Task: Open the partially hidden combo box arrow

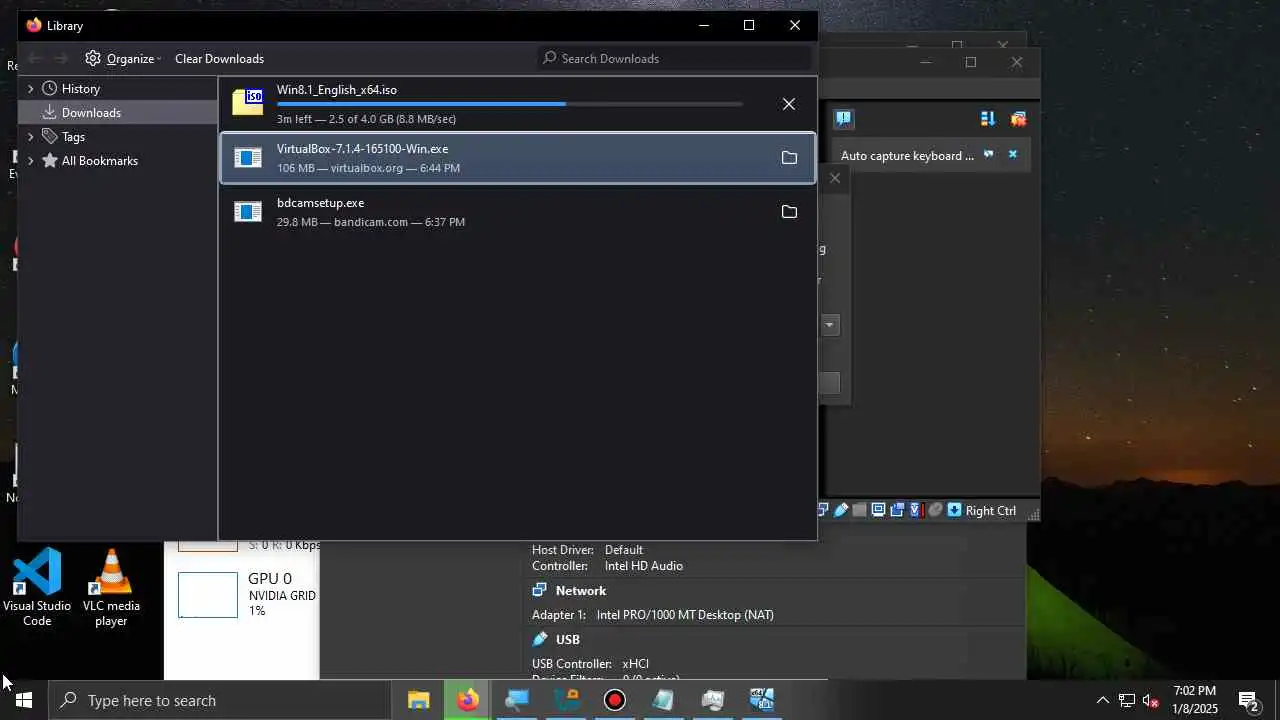Action: point(829,325)
